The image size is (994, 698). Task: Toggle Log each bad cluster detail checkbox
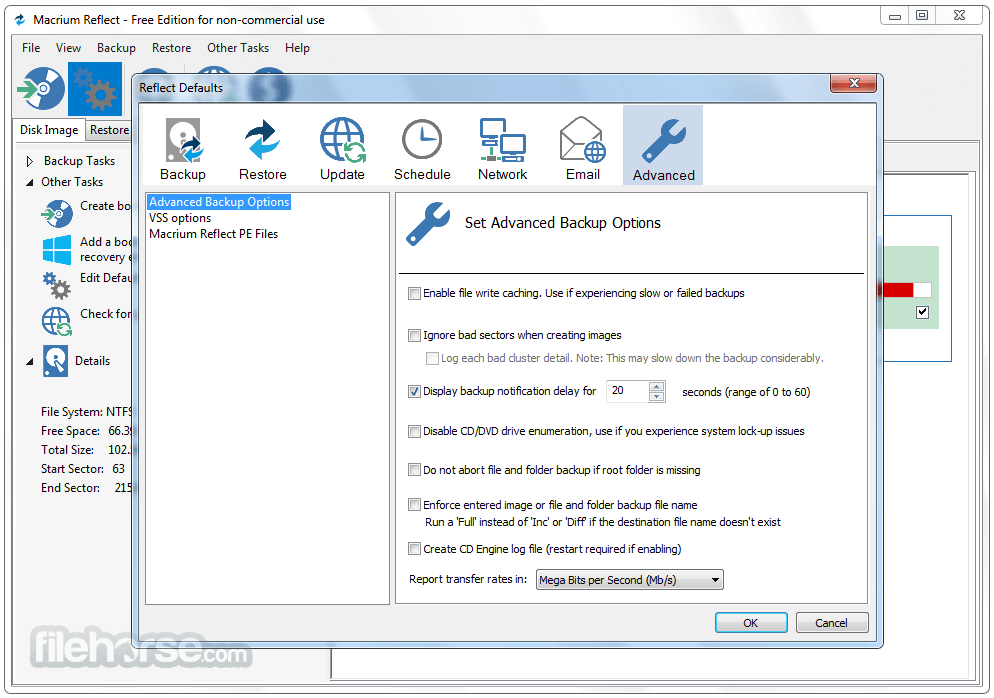point(432,358)
